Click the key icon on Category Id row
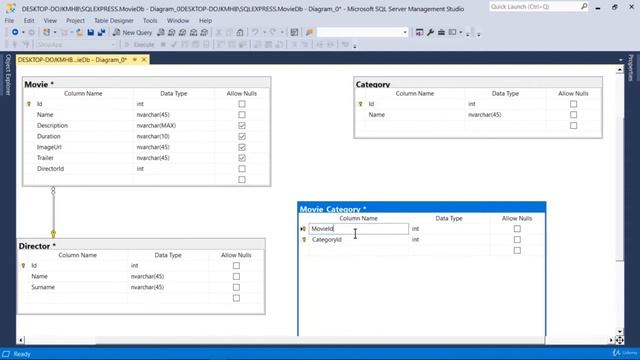The image size is (640, 360). pyautogui.click(x=360, y=104)
